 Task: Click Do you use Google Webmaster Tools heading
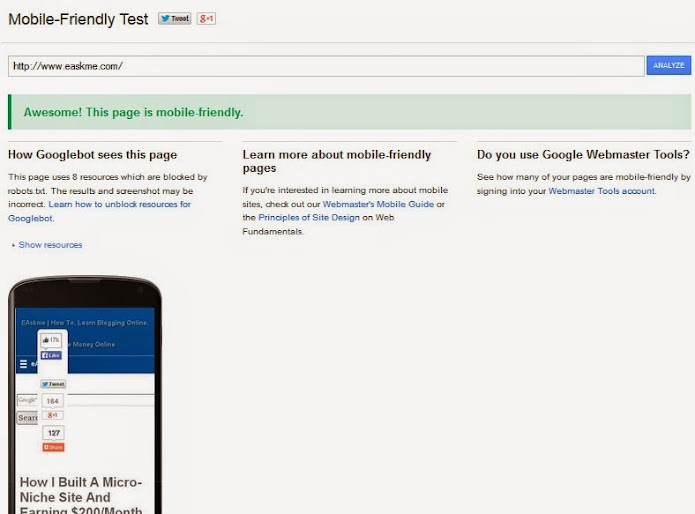click(x=583, y=155)
